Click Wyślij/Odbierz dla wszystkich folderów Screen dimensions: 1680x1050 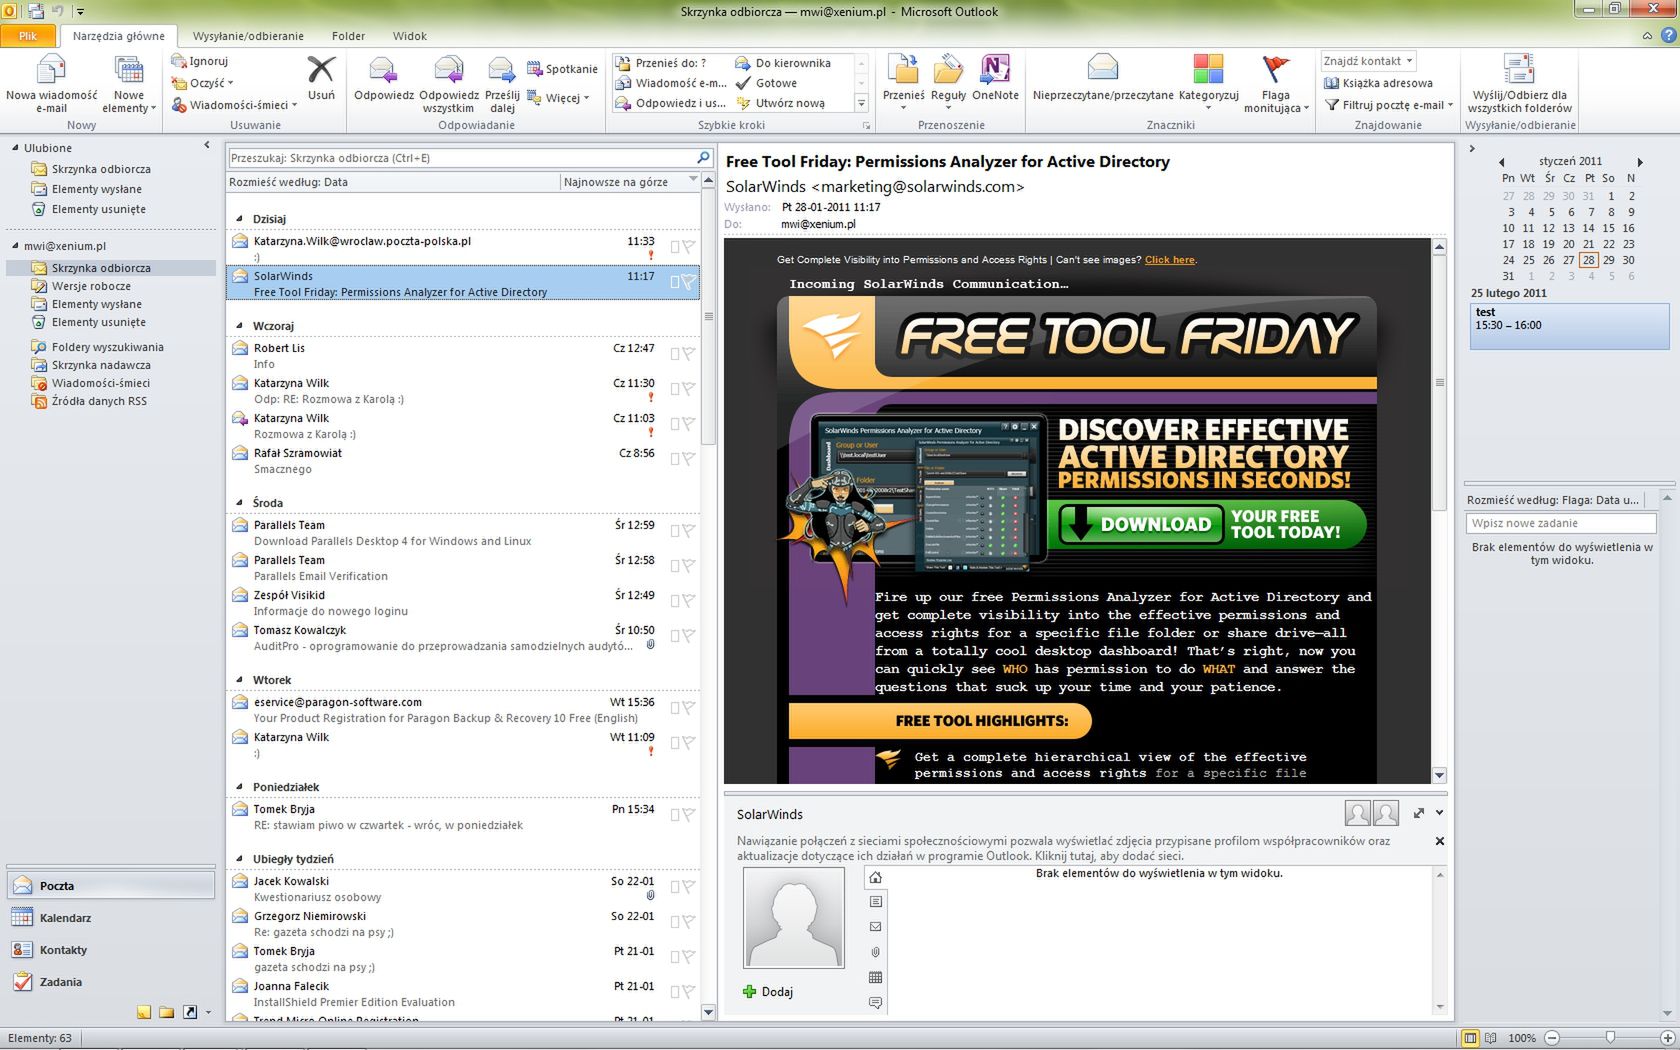click(x=1519, y=83)
